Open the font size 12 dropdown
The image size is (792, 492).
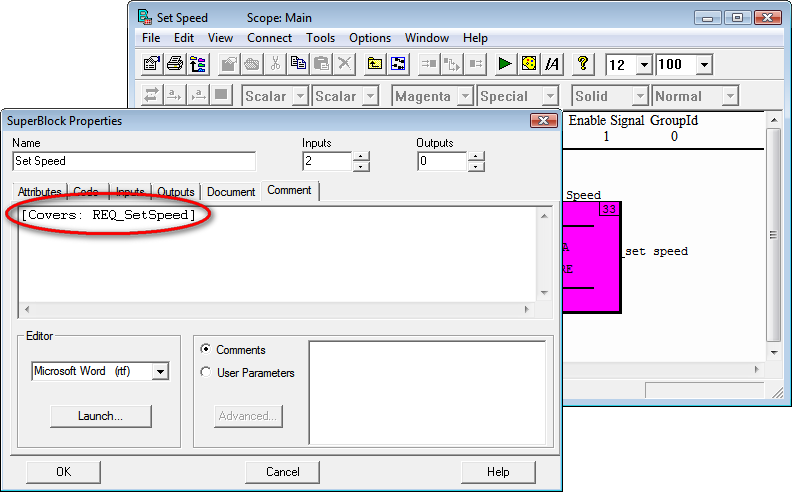pyautogui.click(x=643, y=65)
